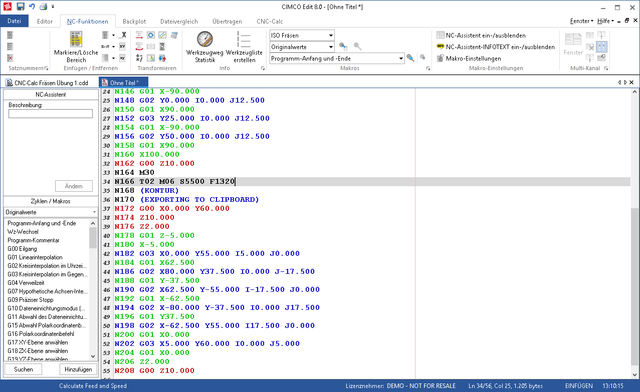This screenshot has height=392, width=640.
Task: Open the CNC-Calc Fräsen Übung 1.cdd document tab
Action: 48,82
